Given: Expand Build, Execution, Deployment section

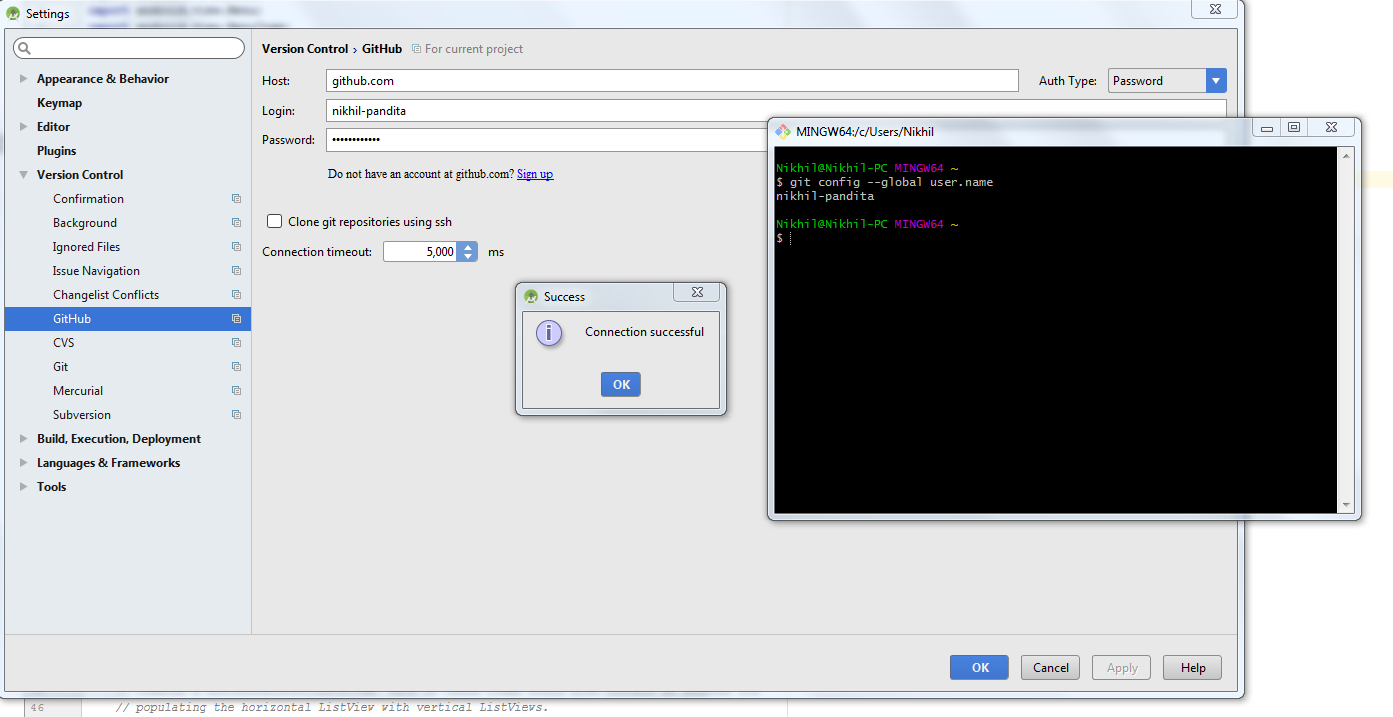Looking at the screenshot, I should (x=24, y=439).
